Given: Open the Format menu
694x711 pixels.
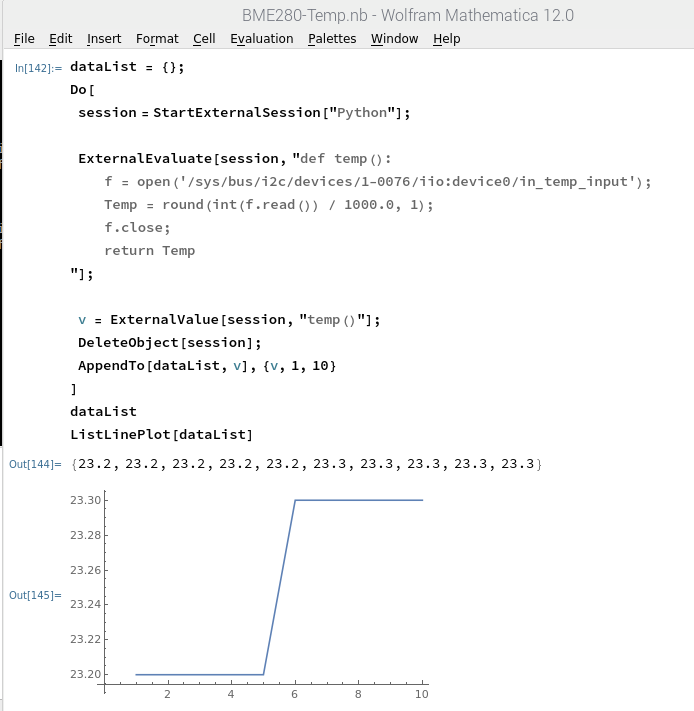Looking at the screenshot, I should pos(157,39).
